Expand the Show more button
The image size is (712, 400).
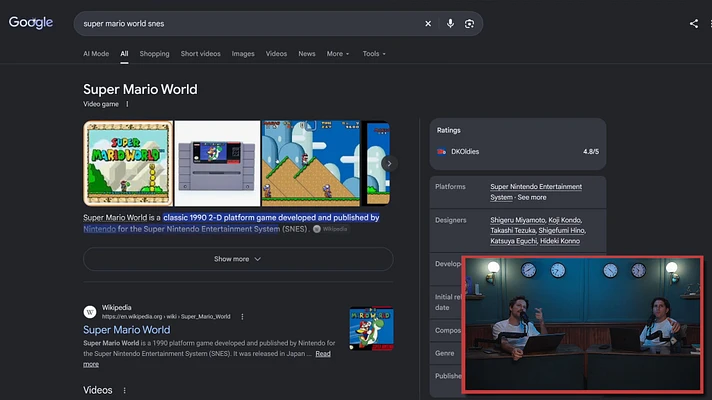point(238,259)
